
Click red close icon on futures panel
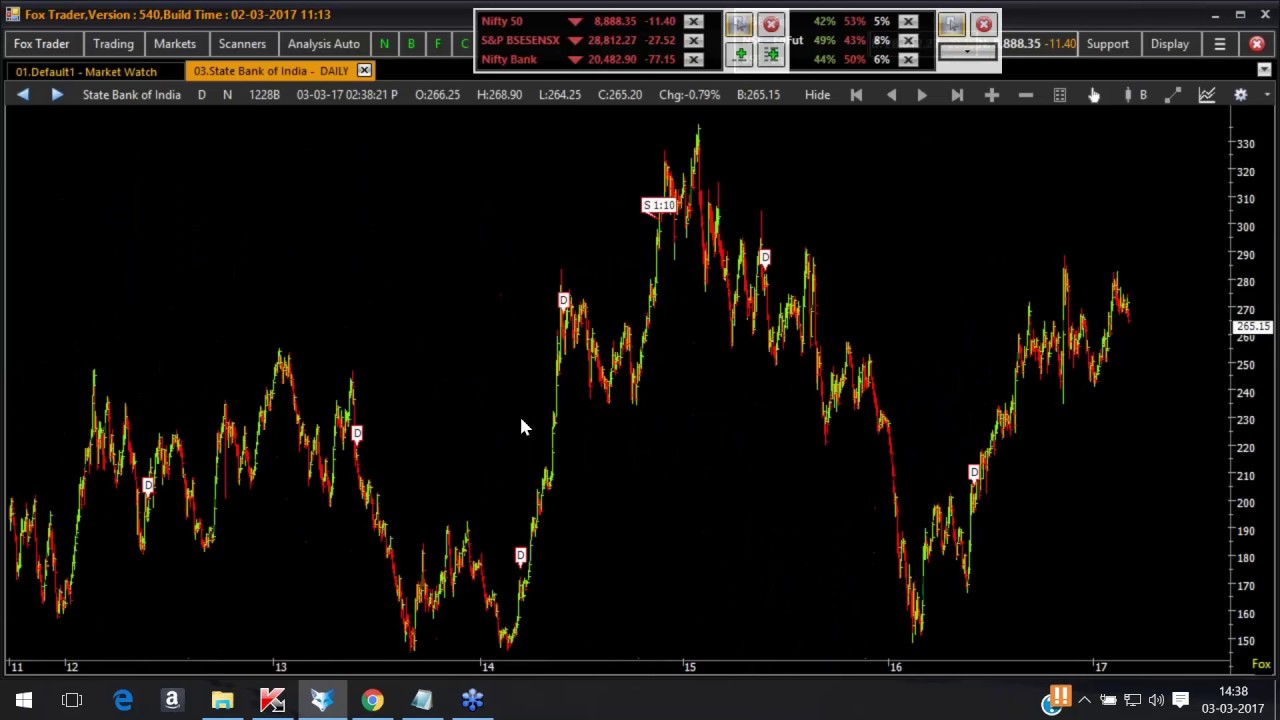[984, 24]
